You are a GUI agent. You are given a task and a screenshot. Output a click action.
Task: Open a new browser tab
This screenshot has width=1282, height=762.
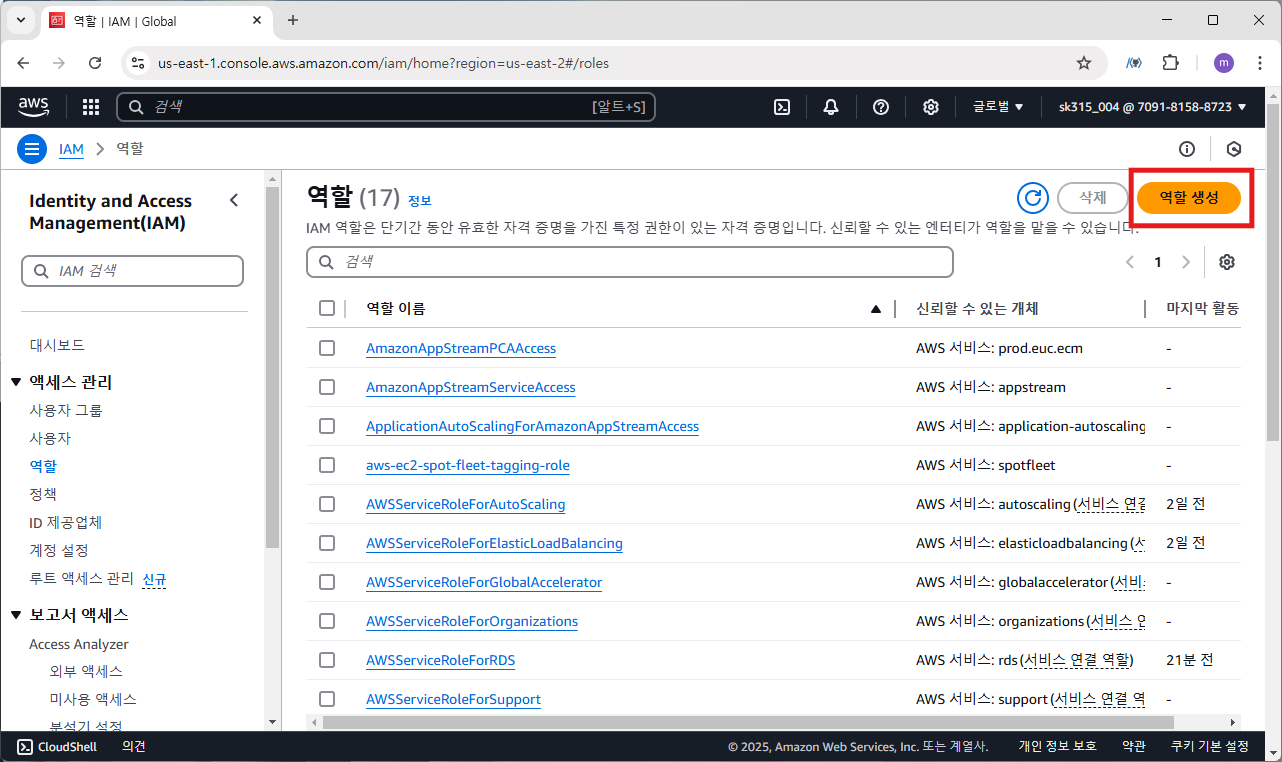(293, 20)
